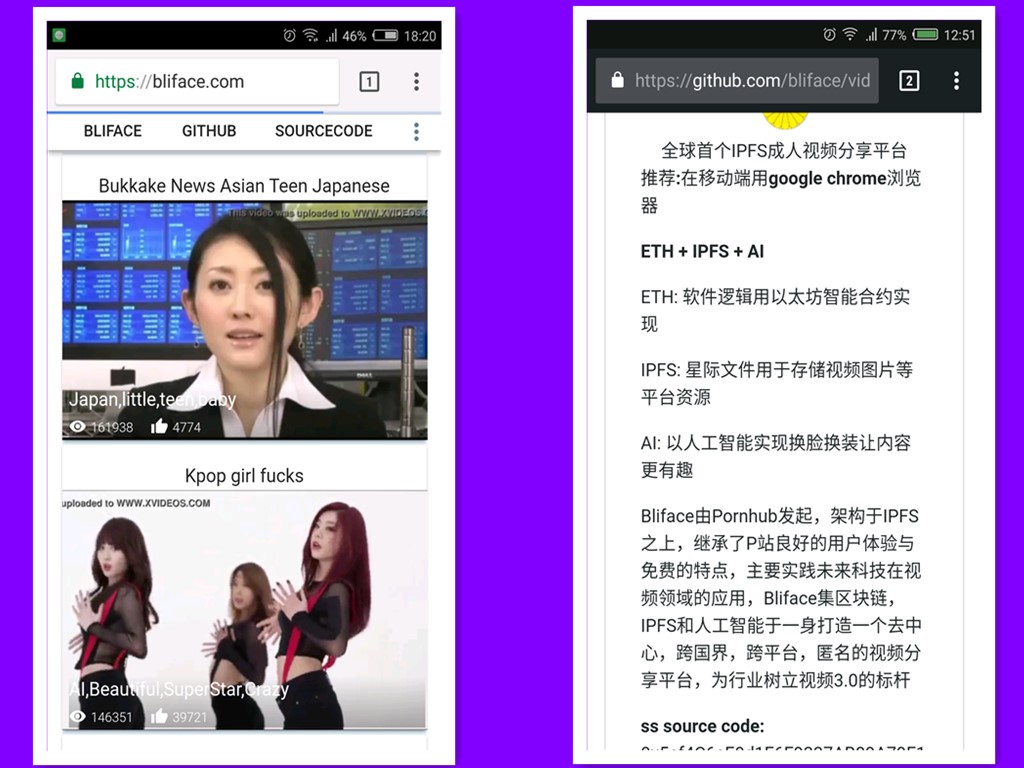
Task: Select the SOURCECODE tab
Action: point(323,131)
